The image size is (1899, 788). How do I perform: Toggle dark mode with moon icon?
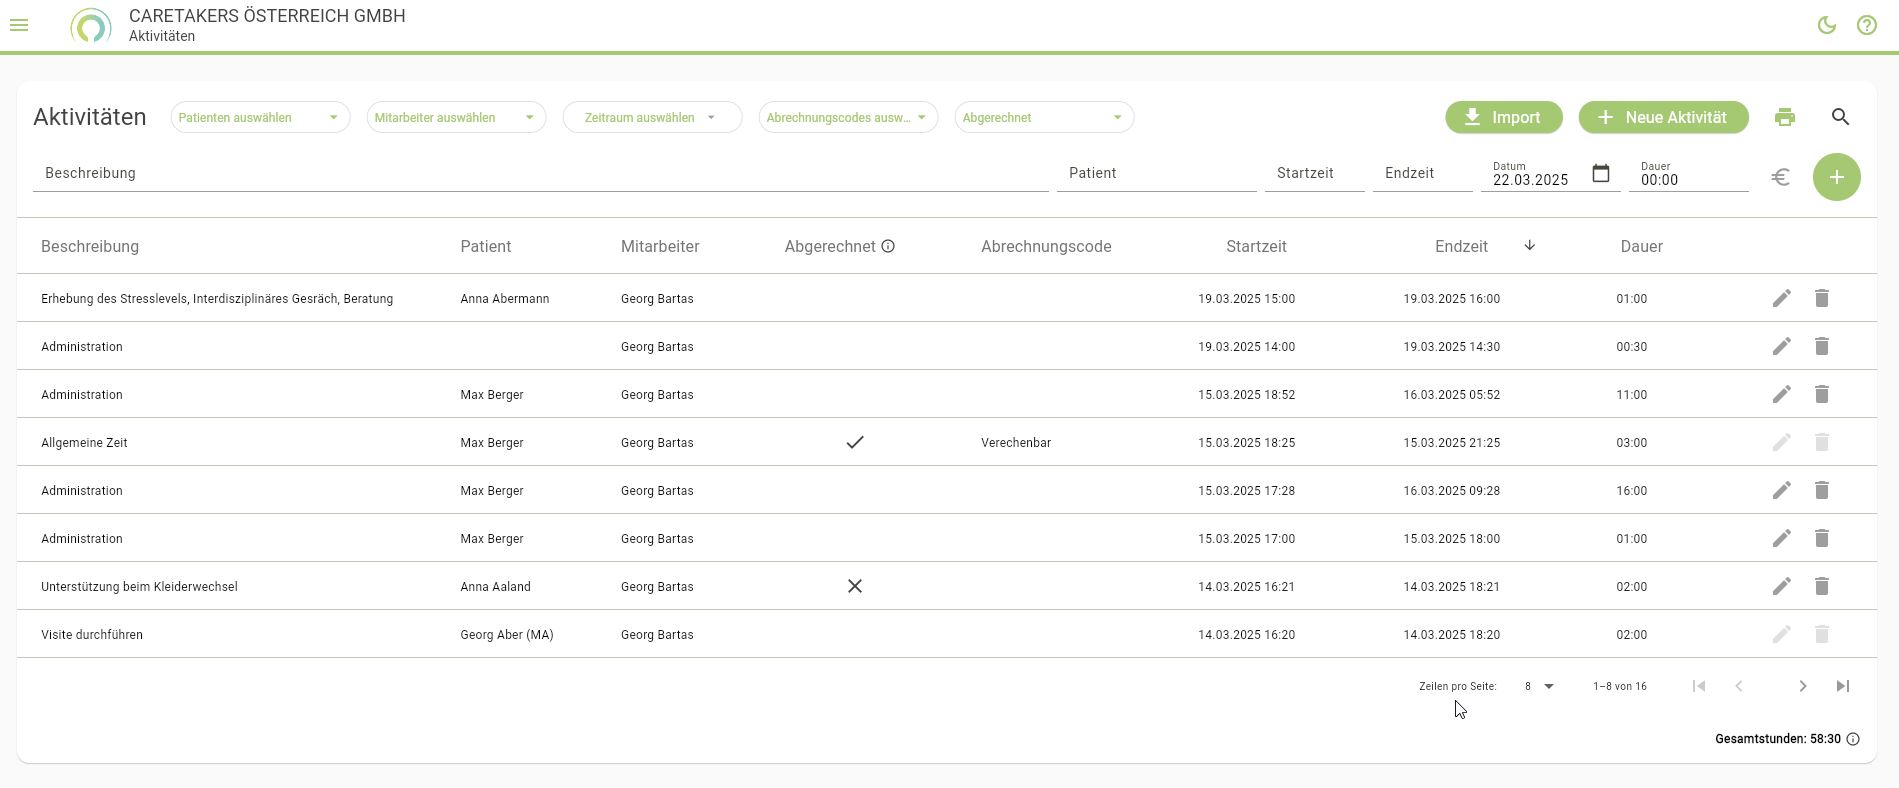[1826, 25]
